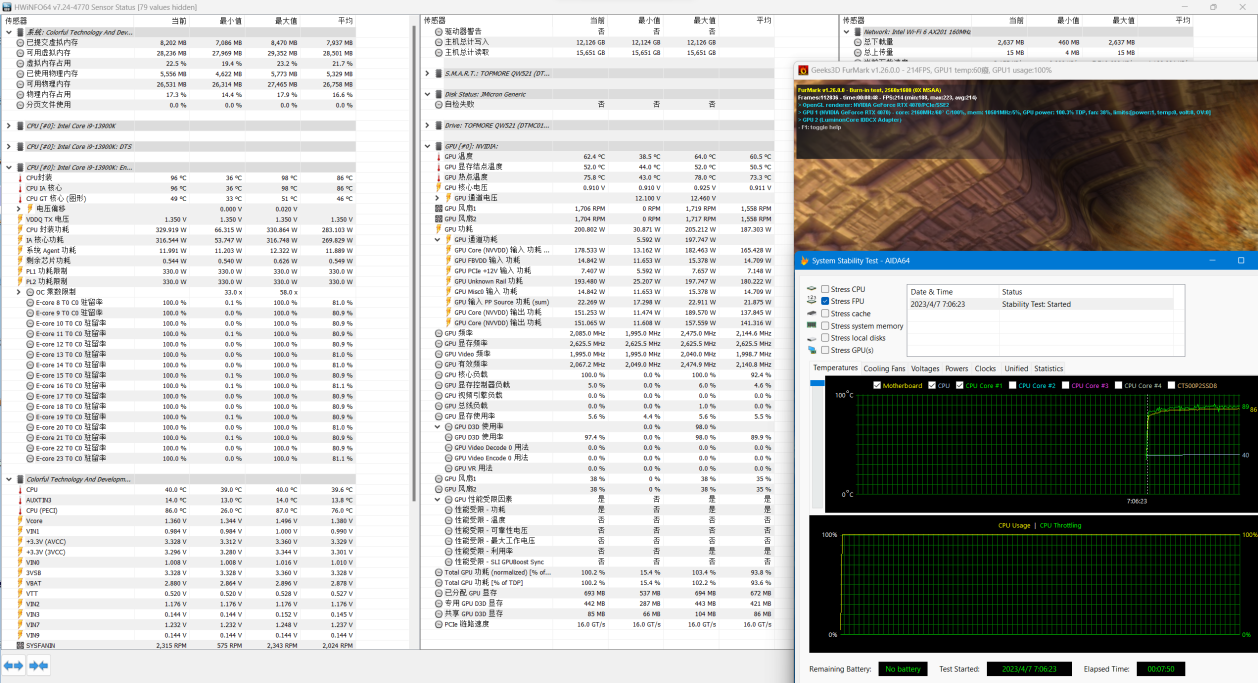
Task: Enable the CPU Core #2 graph checkbox
Action: pos(1012,385)
